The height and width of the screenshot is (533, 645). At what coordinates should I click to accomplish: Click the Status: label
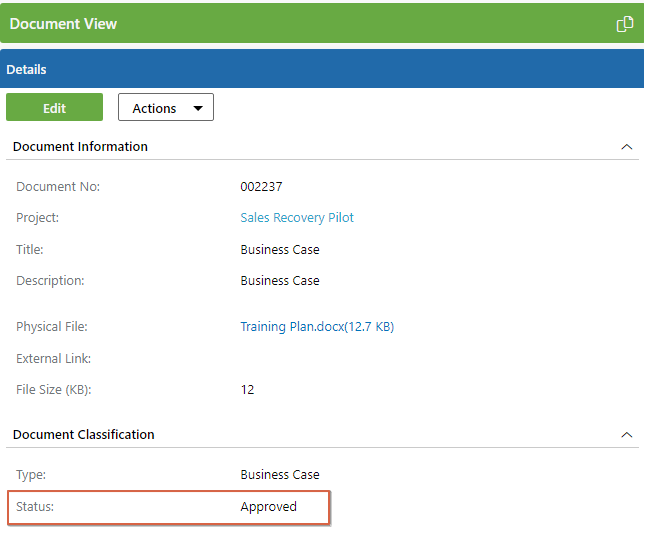coord(35,507)
